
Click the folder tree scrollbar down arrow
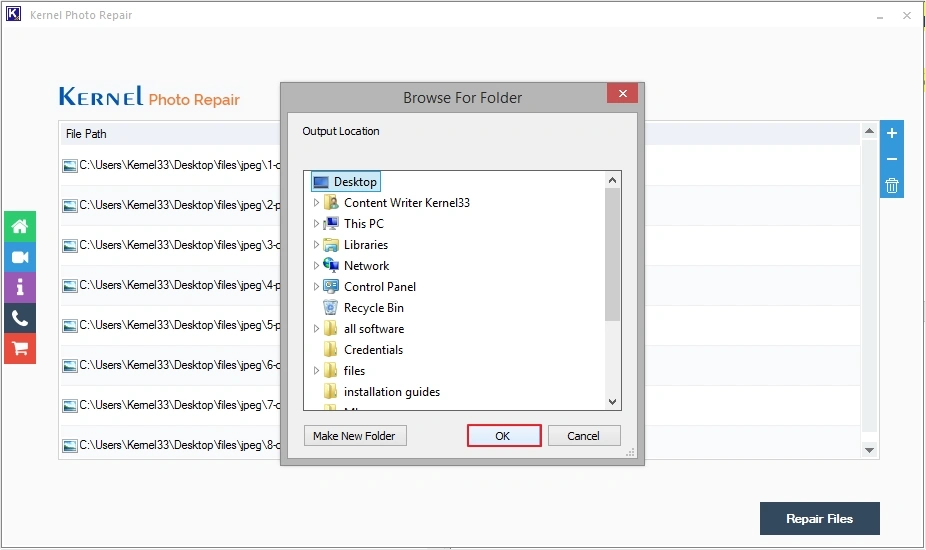(x=613, y=401)
